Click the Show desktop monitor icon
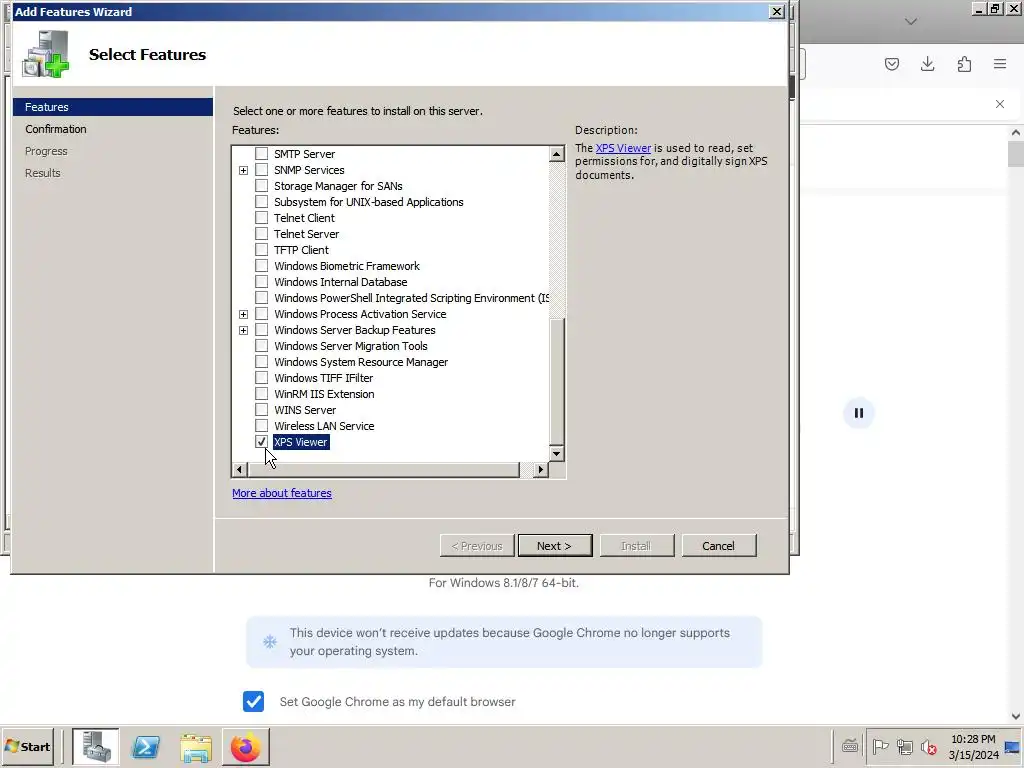This screenshot has width=1024, height=768. [1014, 746]
